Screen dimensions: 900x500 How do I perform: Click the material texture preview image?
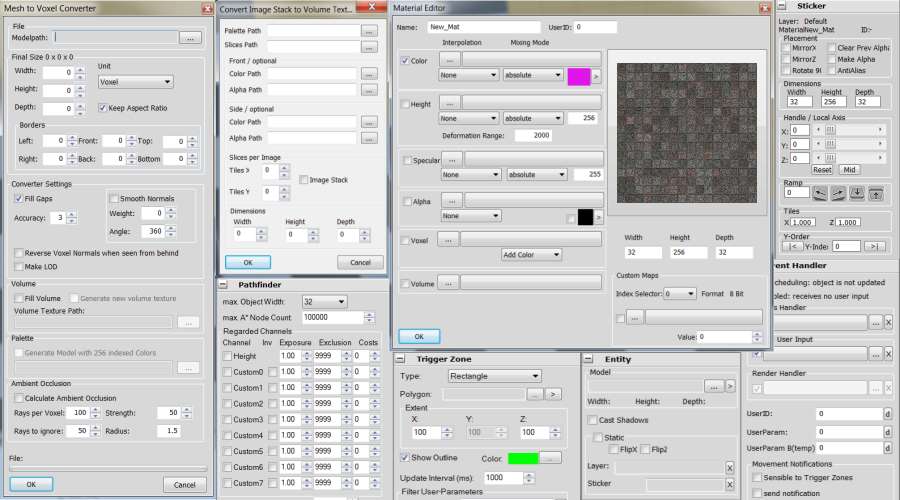click(x=687, y=133)
